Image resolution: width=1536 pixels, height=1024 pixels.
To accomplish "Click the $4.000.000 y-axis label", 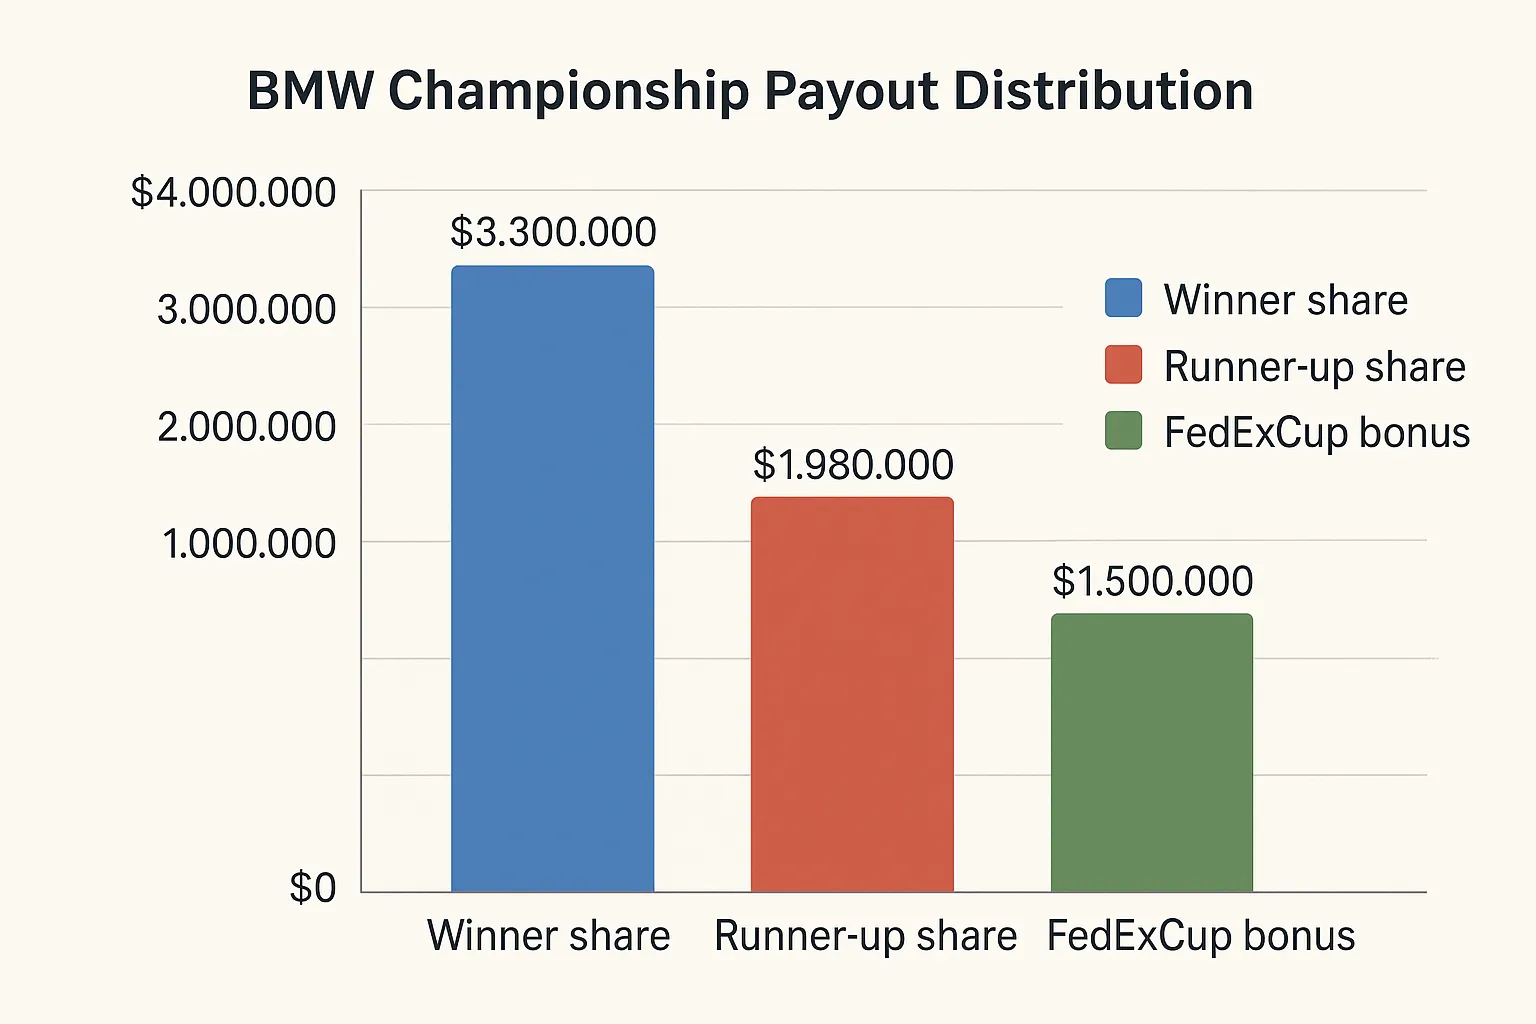I will (233, 192).
